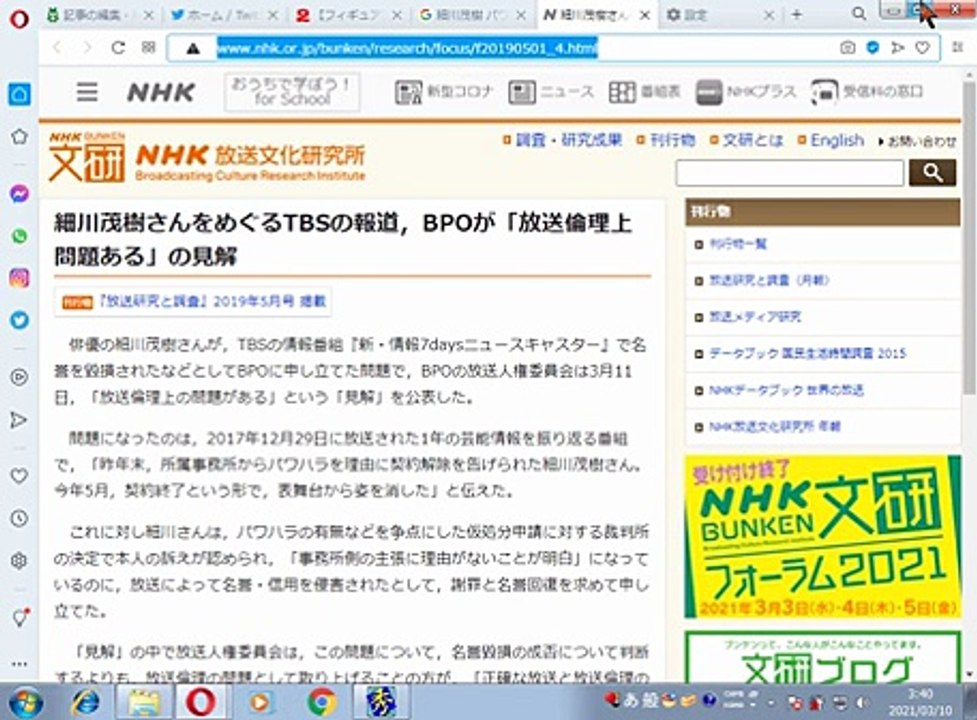This screenshot has height=720, width=977.
Task: Open bookmarks star in Opera sidebar
Action: (x=19, y=137)
